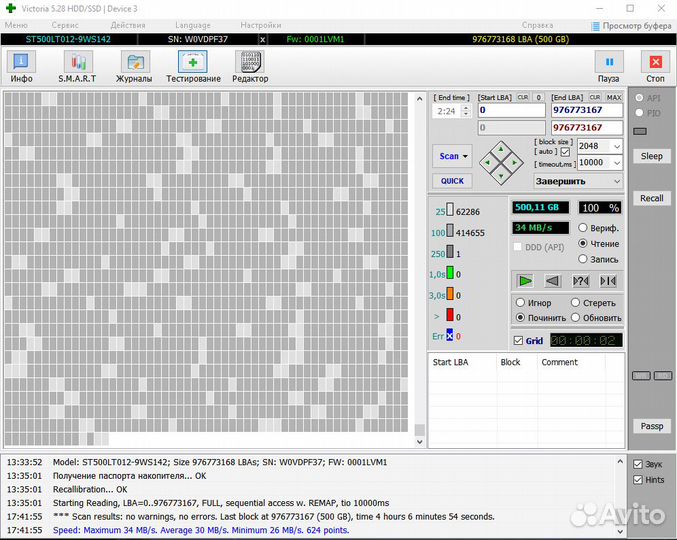Open the Журналы logs section
Image resolution: width=677 pixels, height=540 pixels.
[x=134, y=66]
